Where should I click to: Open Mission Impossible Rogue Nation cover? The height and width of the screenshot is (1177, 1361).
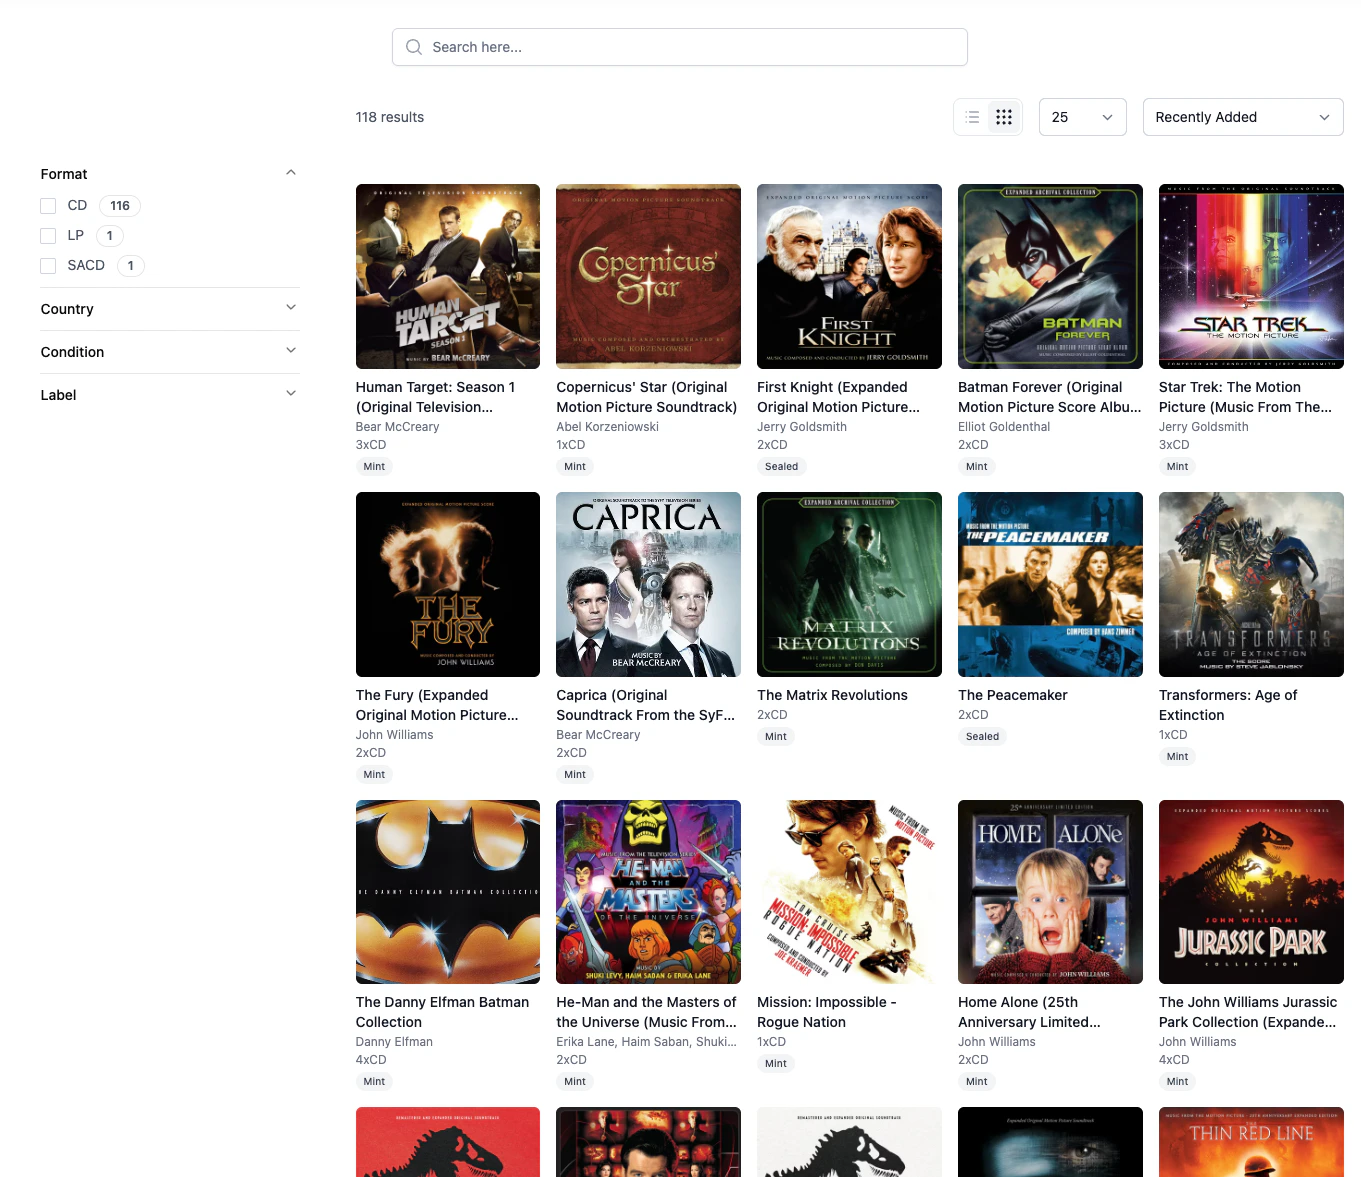click(849, 892)
